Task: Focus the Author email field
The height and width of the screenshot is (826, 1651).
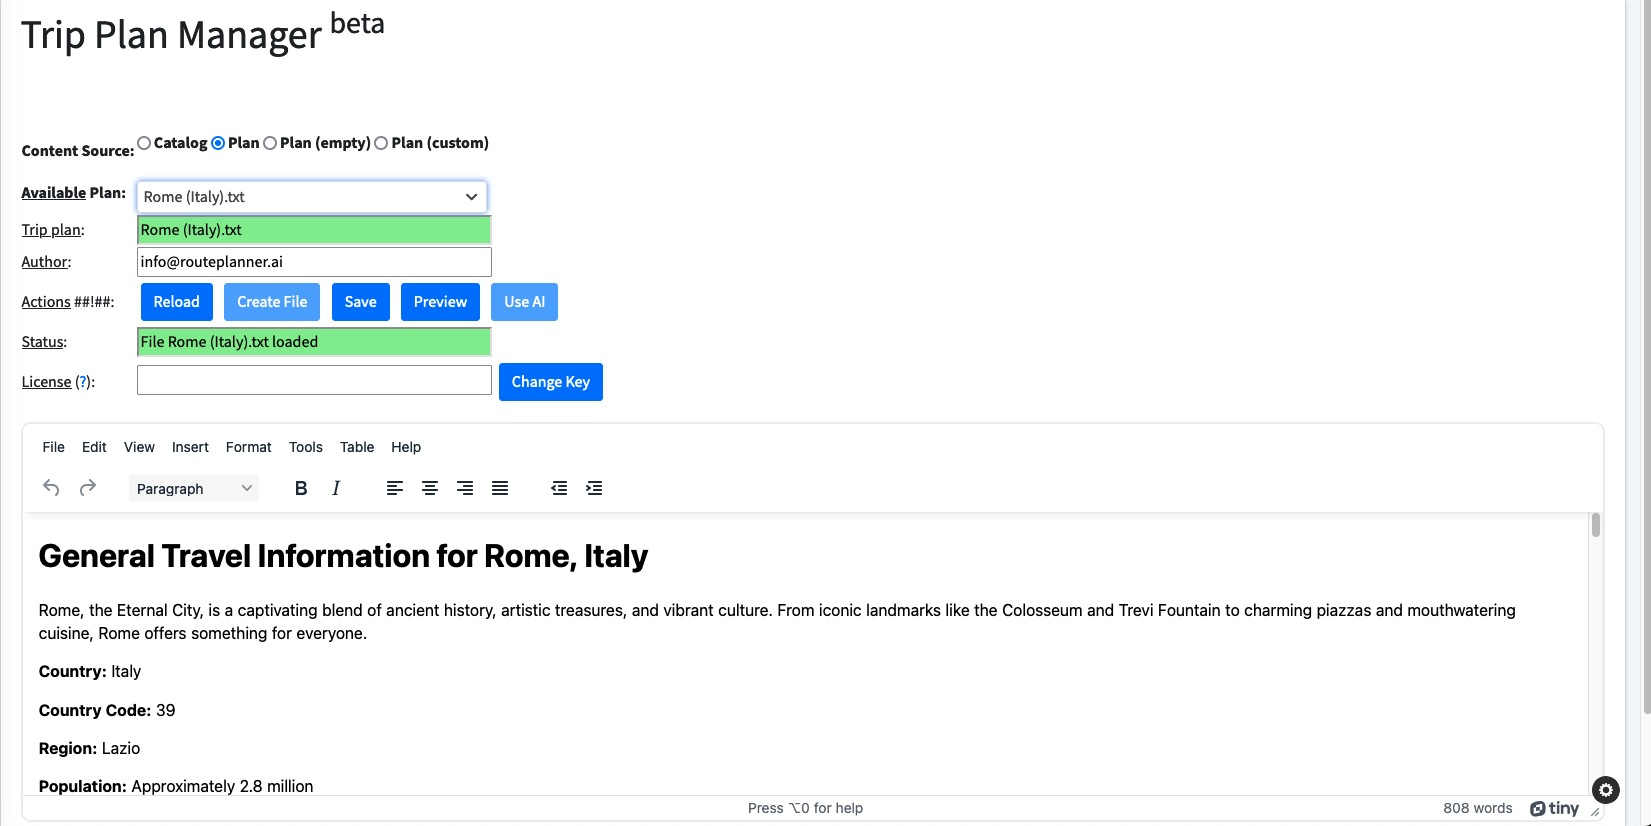Action: (314, 262)
